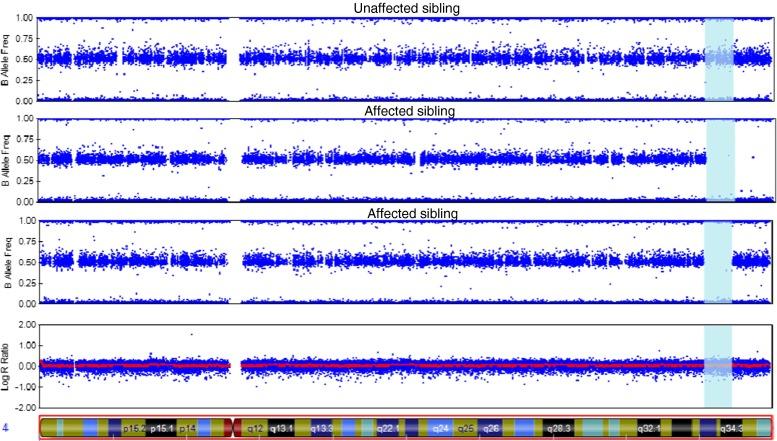The image size is (777, 441).
Task: Click the p14 chromosome band
Action: (x=190, y=428)
